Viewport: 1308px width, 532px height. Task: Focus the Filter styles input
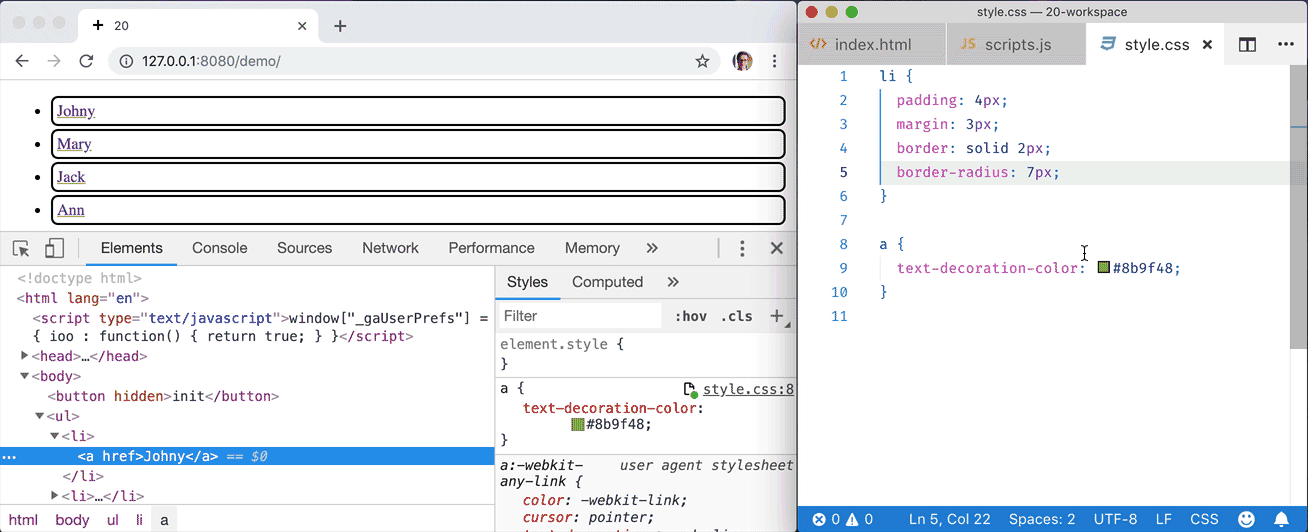pos(579,316)
